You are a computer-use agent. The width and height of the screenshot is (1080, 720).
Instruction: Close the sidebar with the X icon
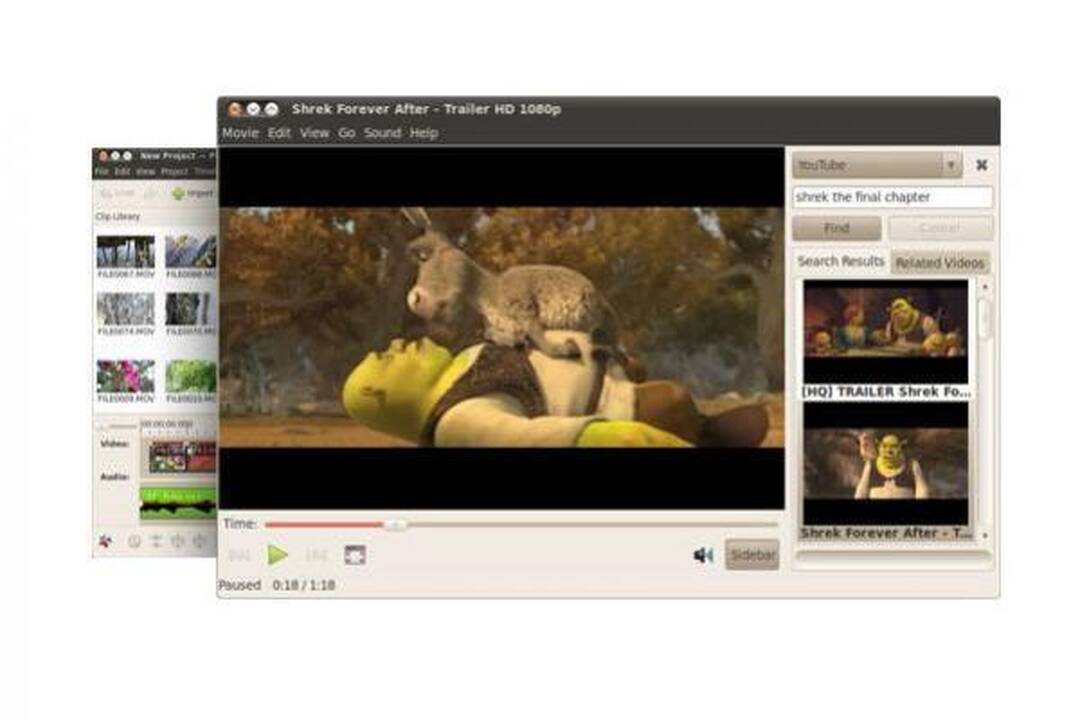pos(982,165)
